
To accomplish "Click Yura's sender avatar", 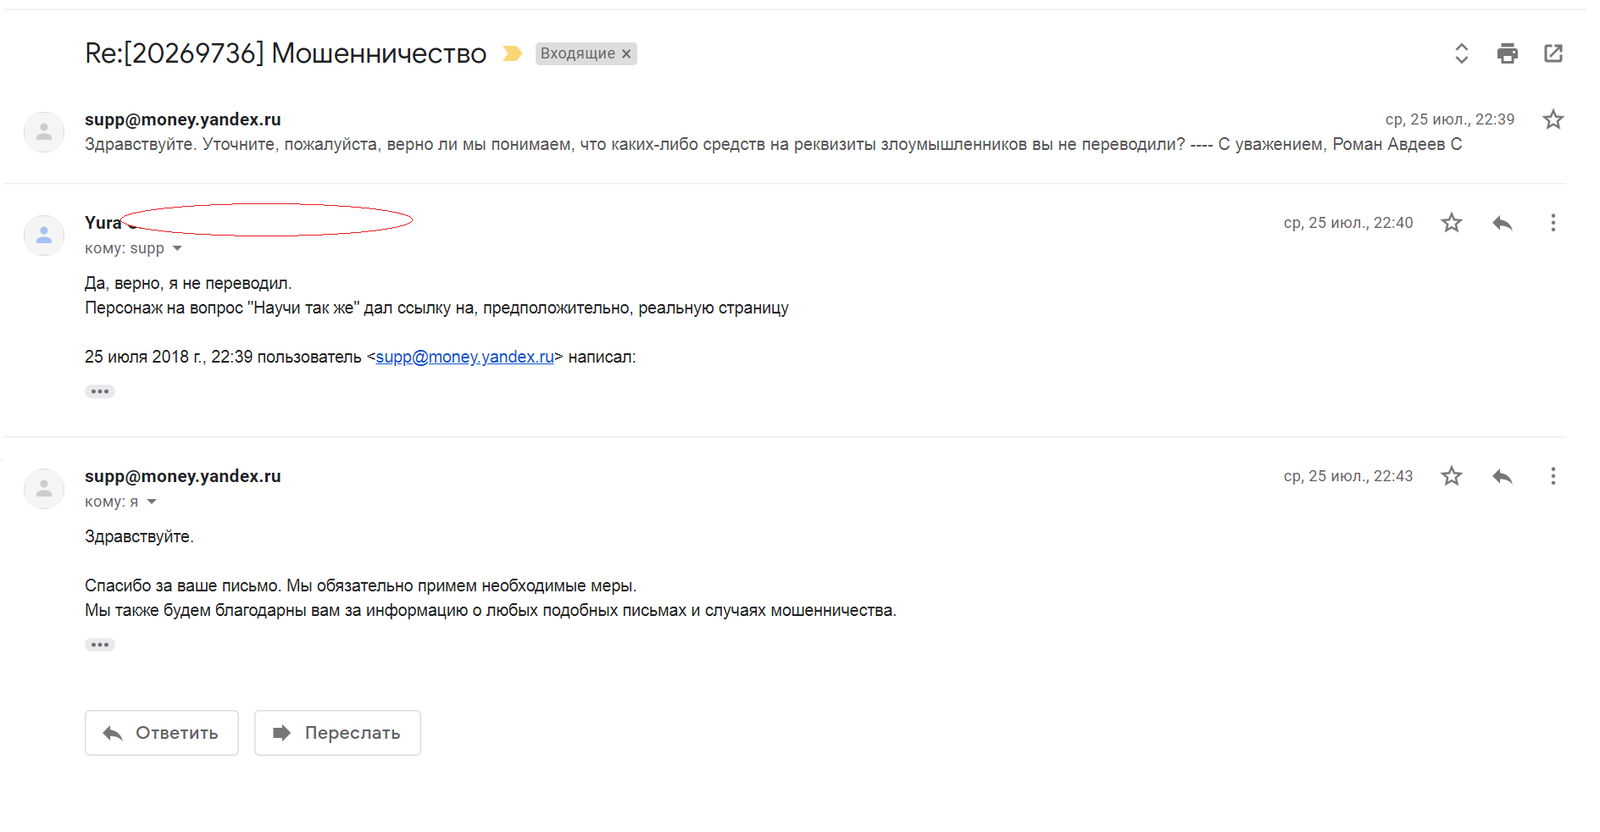I will point(44,236).
